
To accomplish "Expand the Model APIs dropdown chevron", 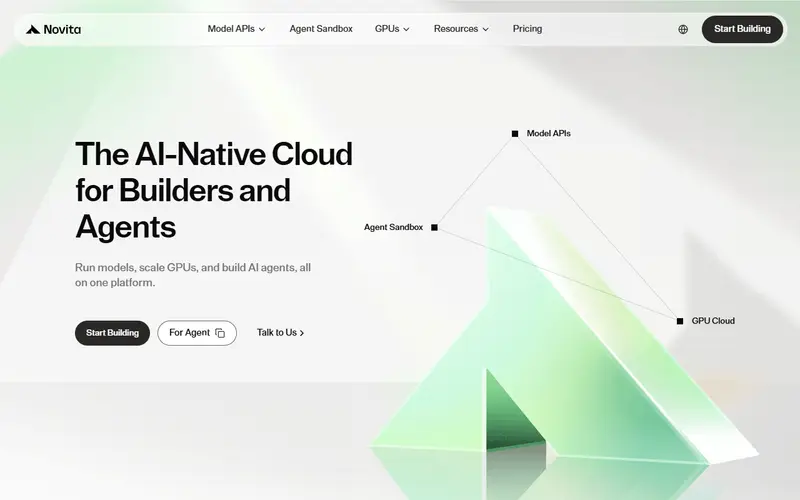I will 262,29.
